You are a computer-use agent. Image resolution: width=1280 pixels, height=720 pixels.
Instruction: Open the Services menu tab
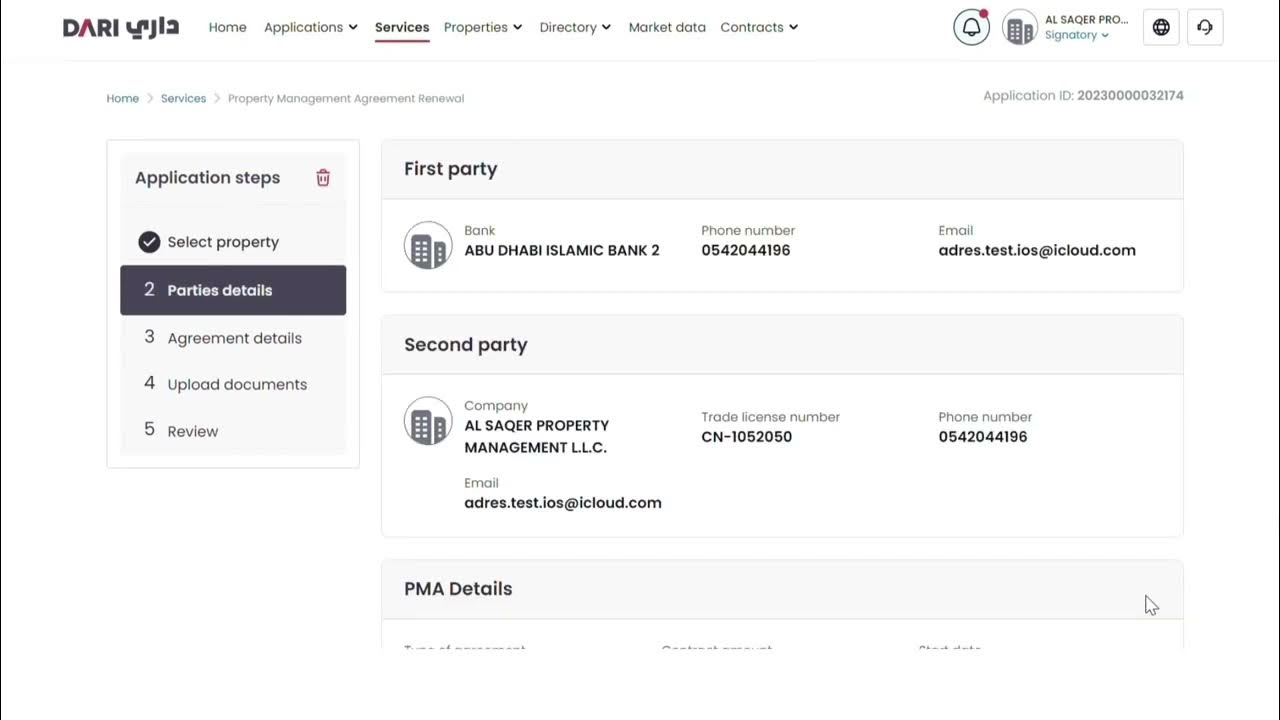pyautogui.click(x=402, y=27)
